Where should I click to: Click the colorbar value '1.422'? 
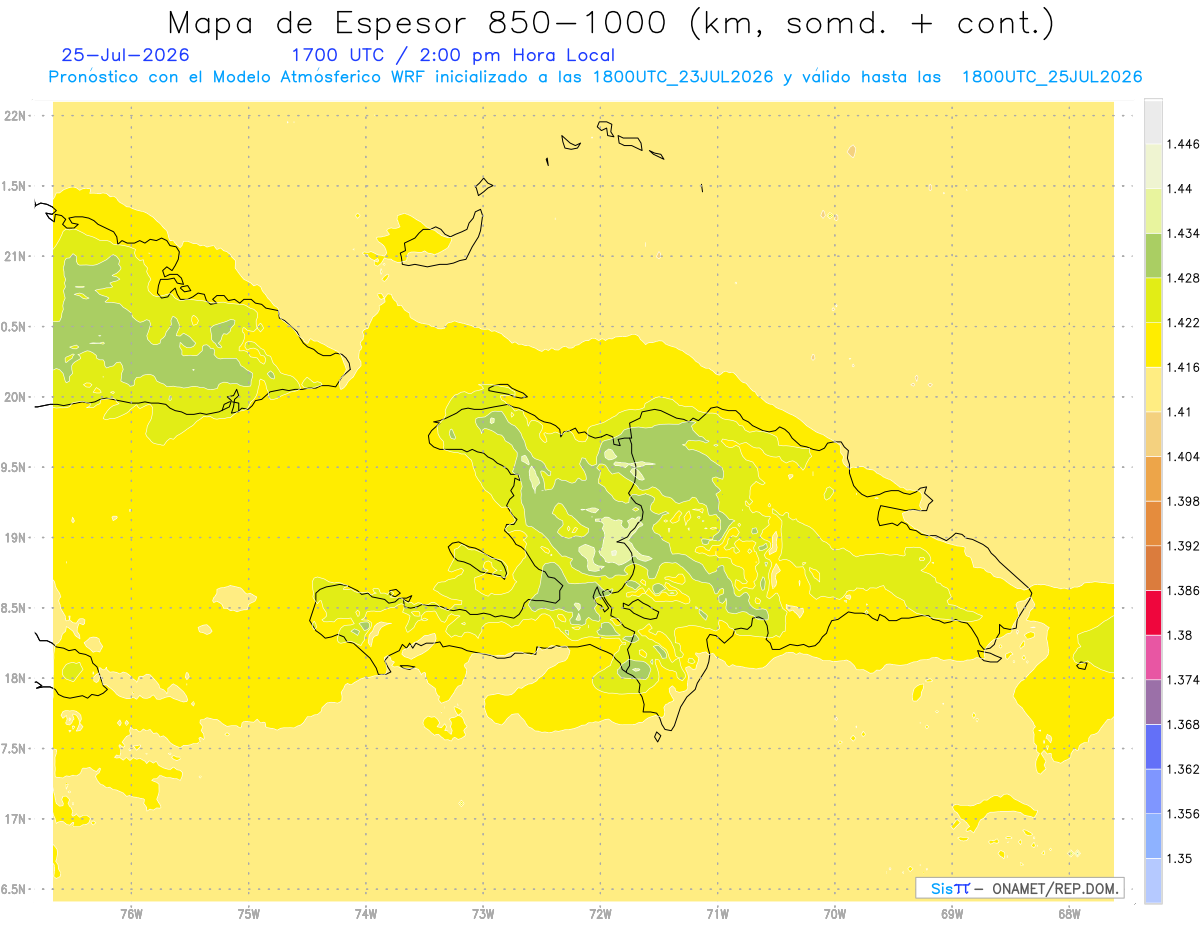point(1185,323)
